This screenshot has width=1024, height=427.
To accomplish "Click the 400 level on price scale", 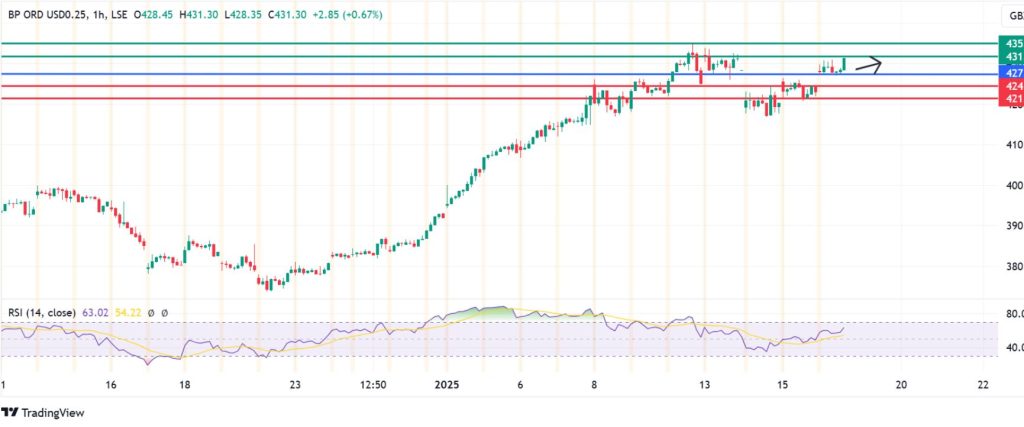I will (1012, 185).
